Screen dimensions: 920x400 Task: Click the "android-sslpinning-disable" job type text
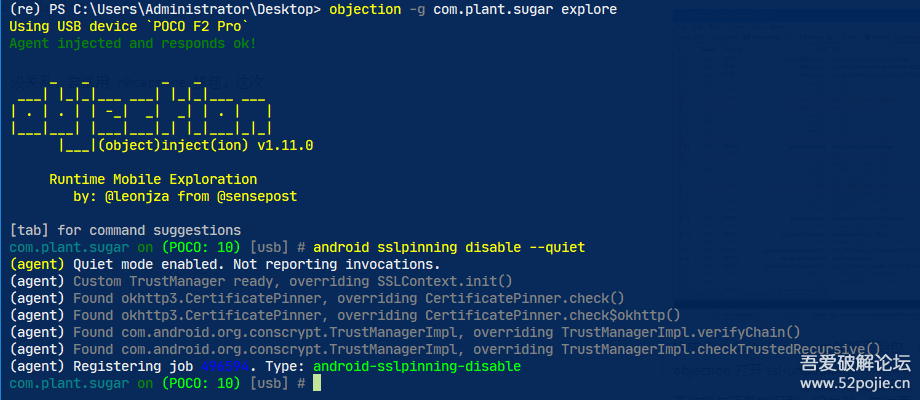[x=416, y=366]
